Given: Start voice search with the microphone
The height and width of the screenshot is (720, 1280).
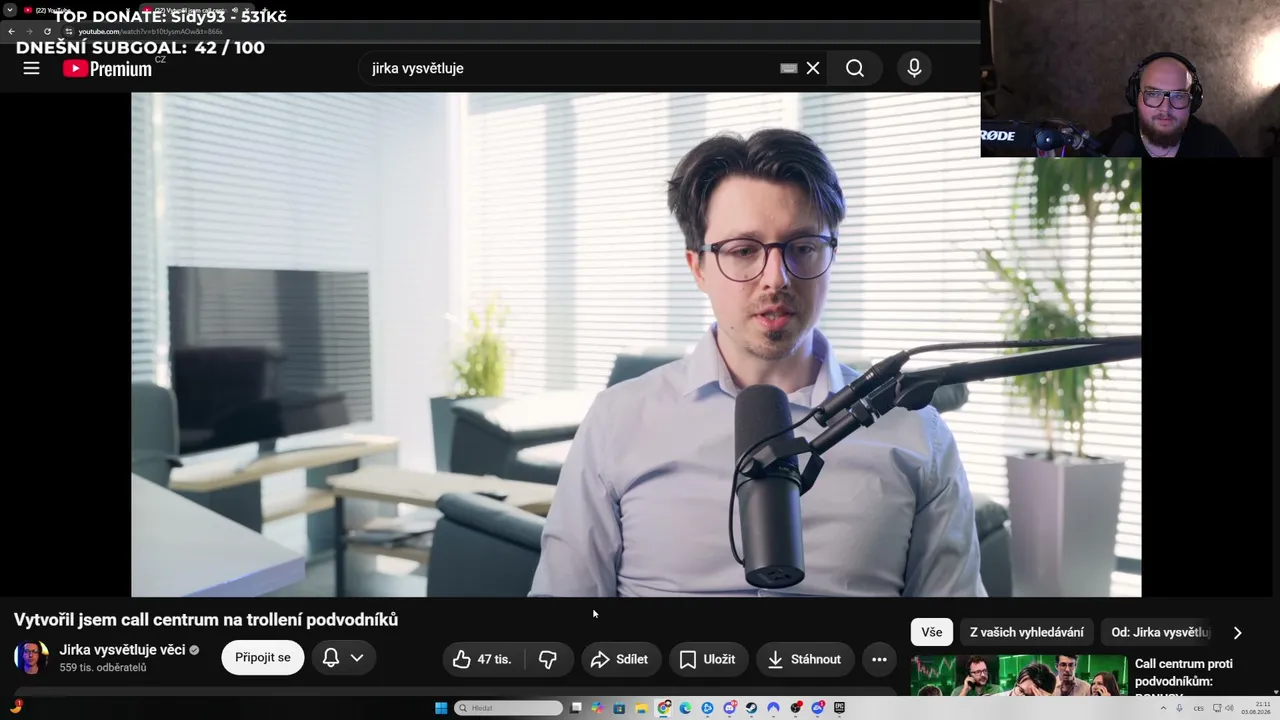Looking at the screenshot, I should (x=914, y=68).
